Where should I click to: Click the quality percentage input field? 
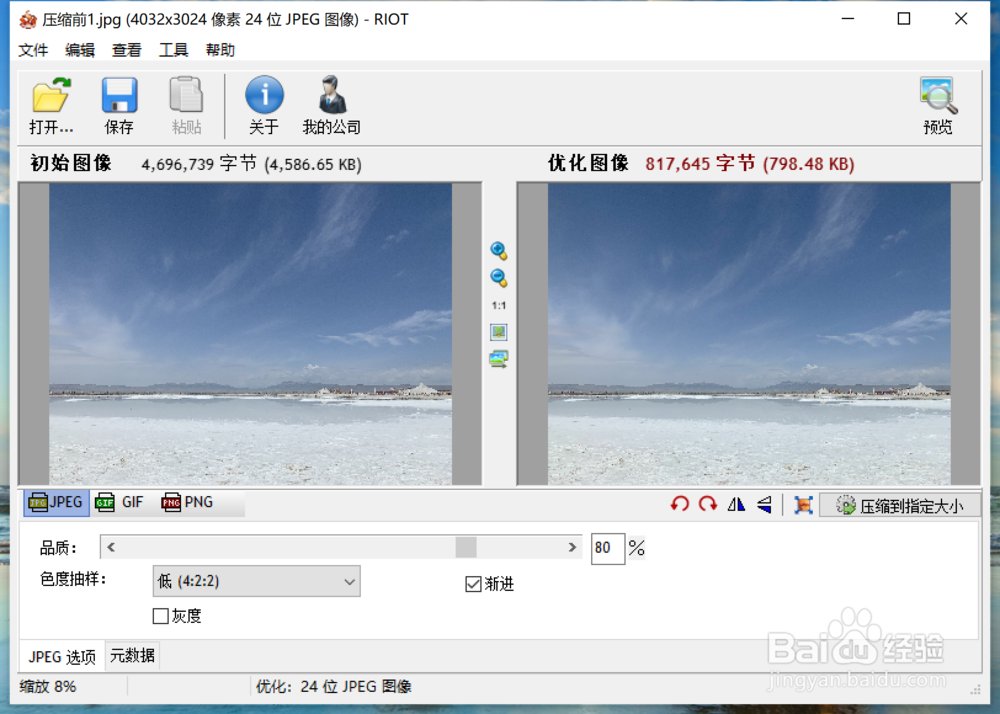tap(608, 549)
